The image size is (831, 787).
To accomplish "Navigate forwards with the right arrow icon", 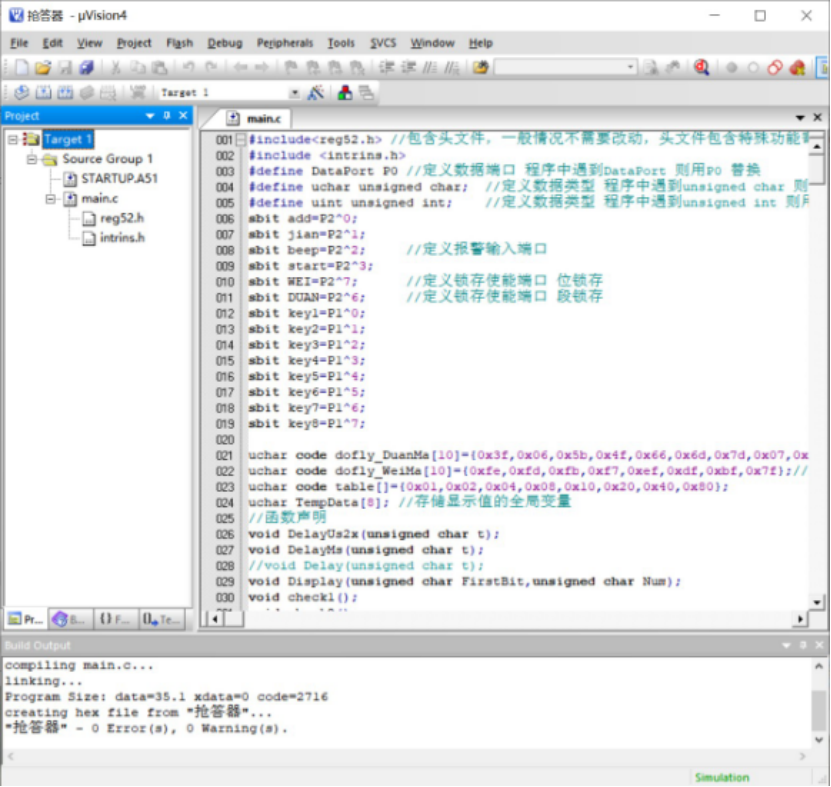I will coord(262,67).
